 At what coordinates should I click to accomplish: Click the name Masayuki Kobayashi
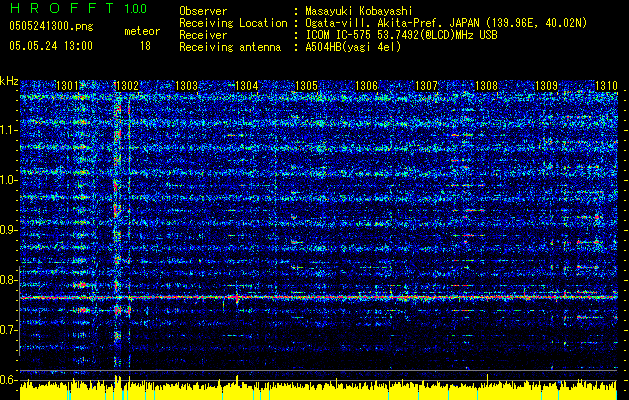coord(359,11)
